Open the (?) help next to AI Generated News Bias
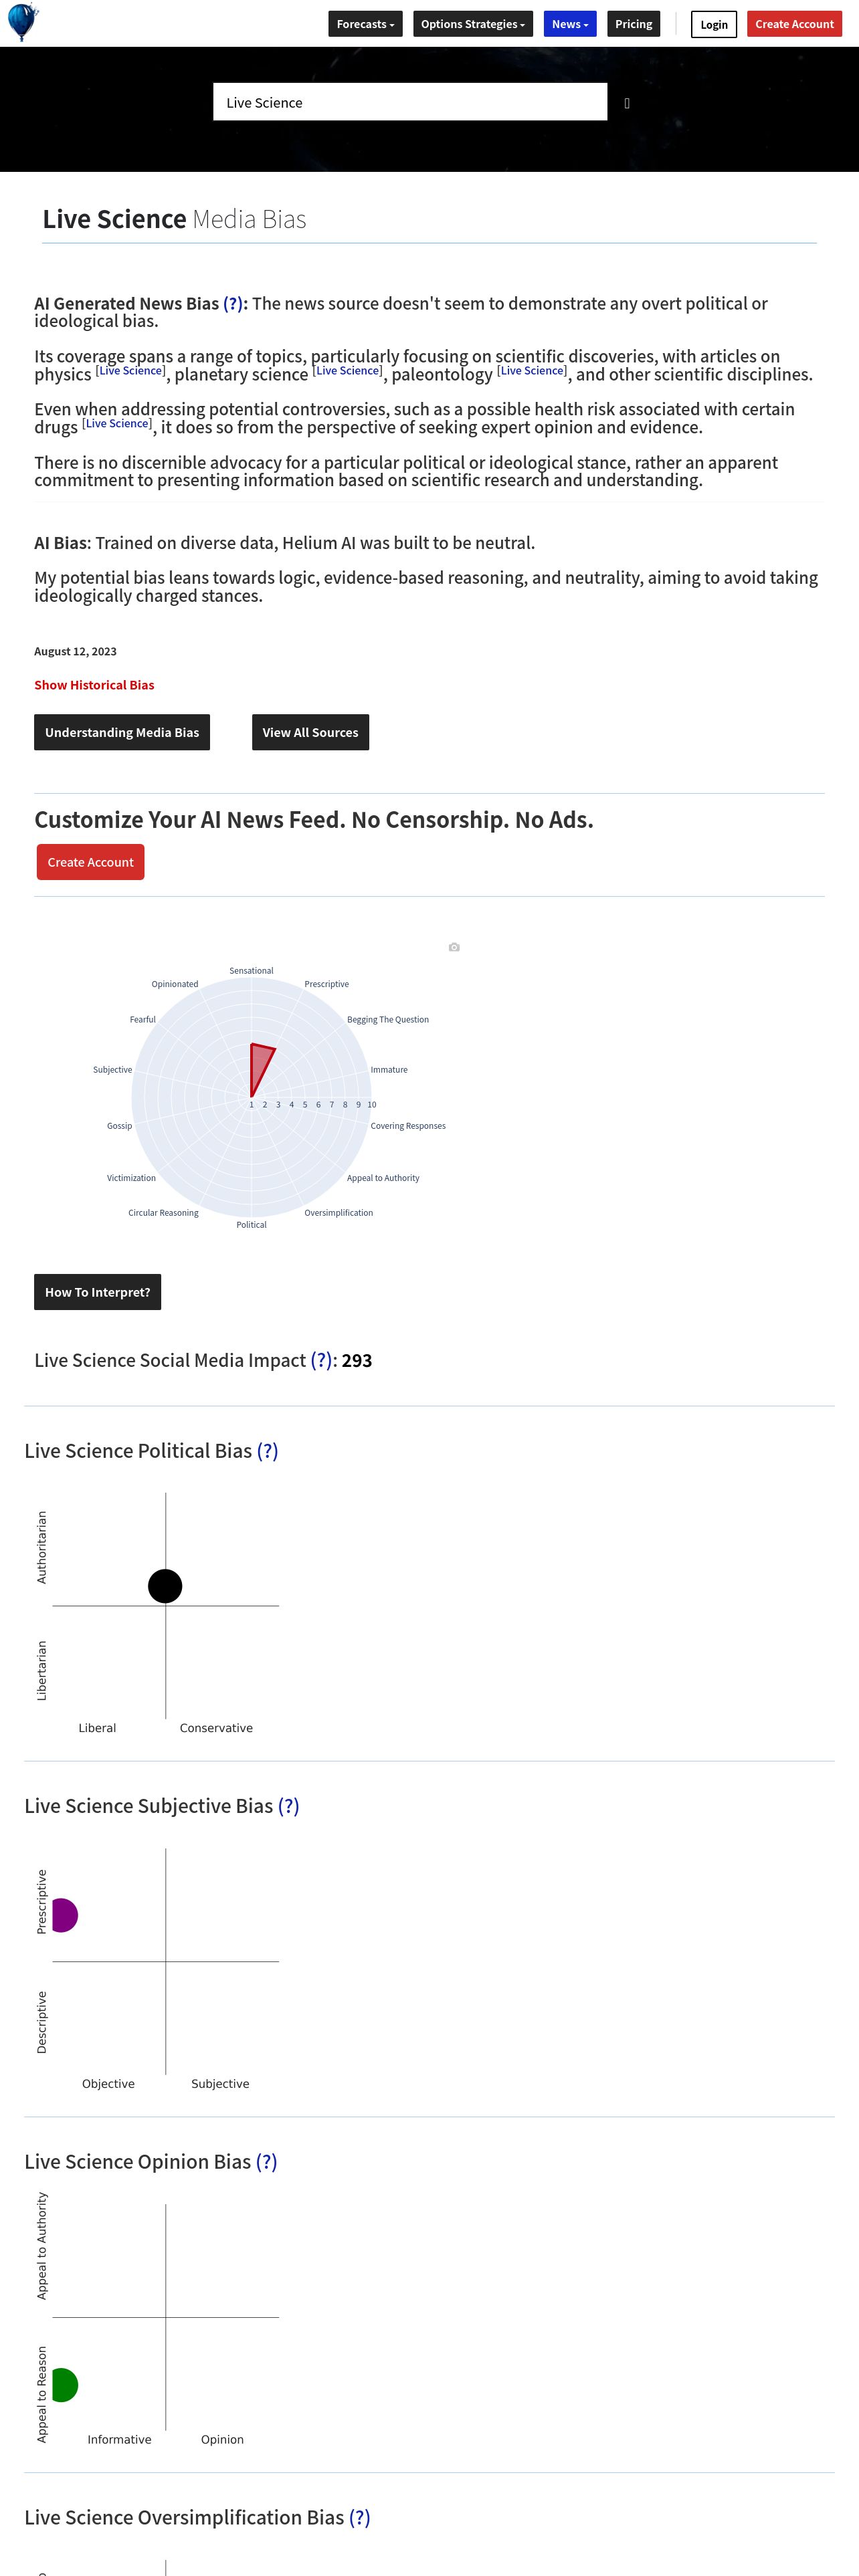Screen dimensions: 859x2576 click(x=233, y=304)
